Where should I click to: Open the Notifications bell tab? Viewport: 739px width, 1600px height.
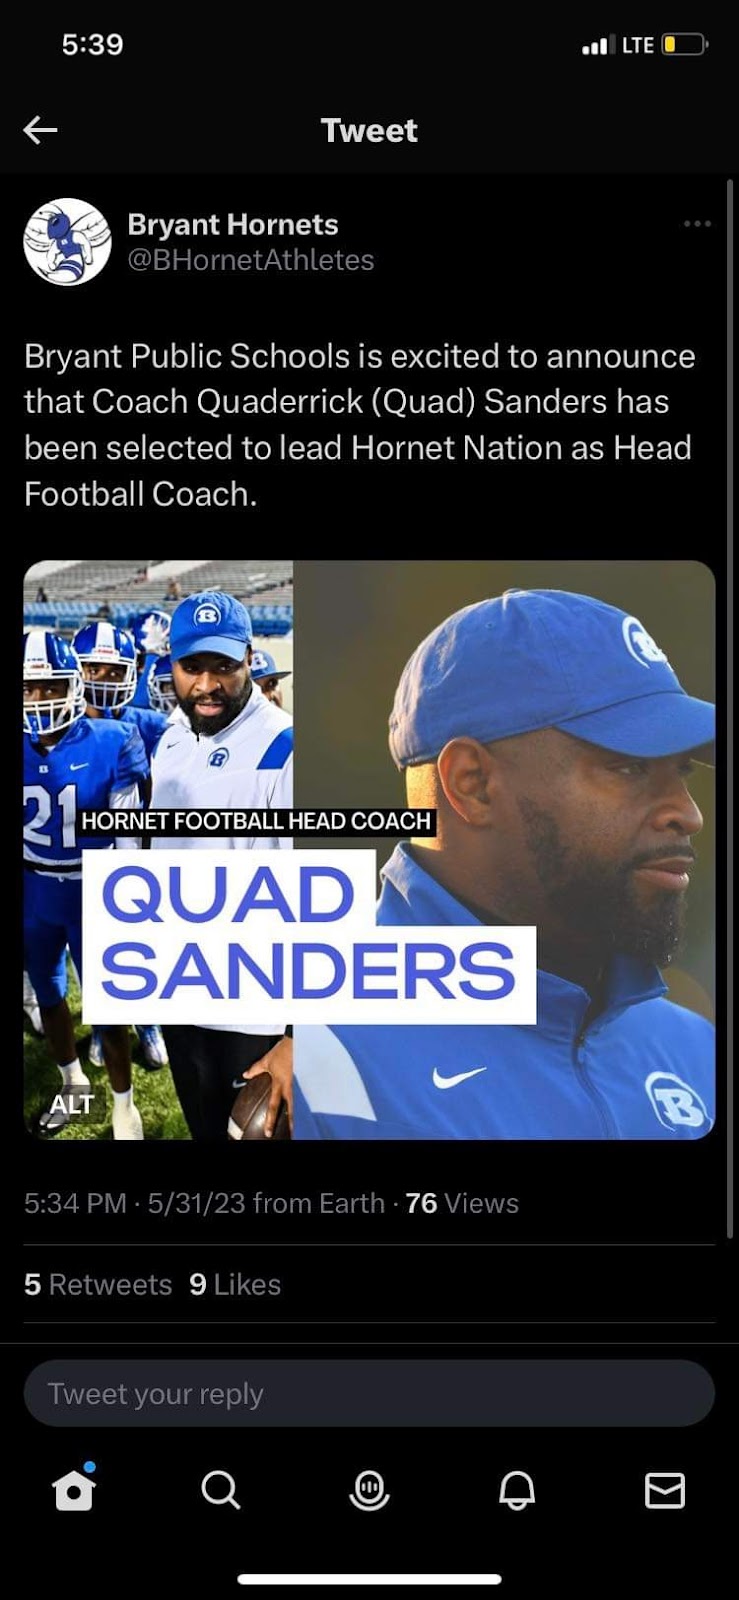[x=517, y=1490]
